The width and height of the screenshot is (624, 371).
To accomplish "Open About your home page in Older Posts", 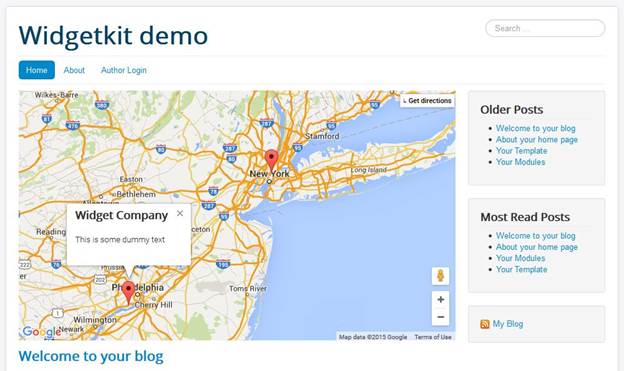I will (536, 140).
